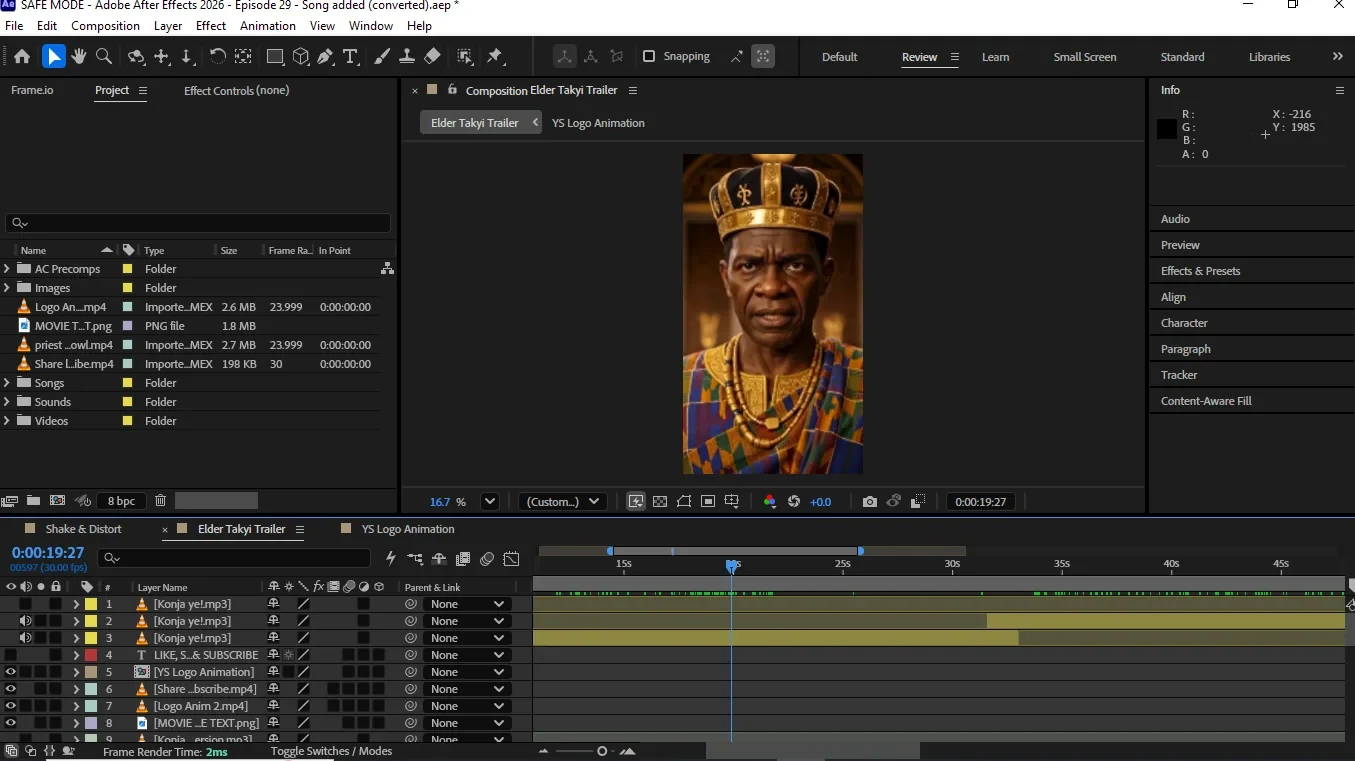The width and height of the screenshot is (1355, 761).
Task: Click Region of Interest icon
Action: pyautogui.click(x=708, y=502)
